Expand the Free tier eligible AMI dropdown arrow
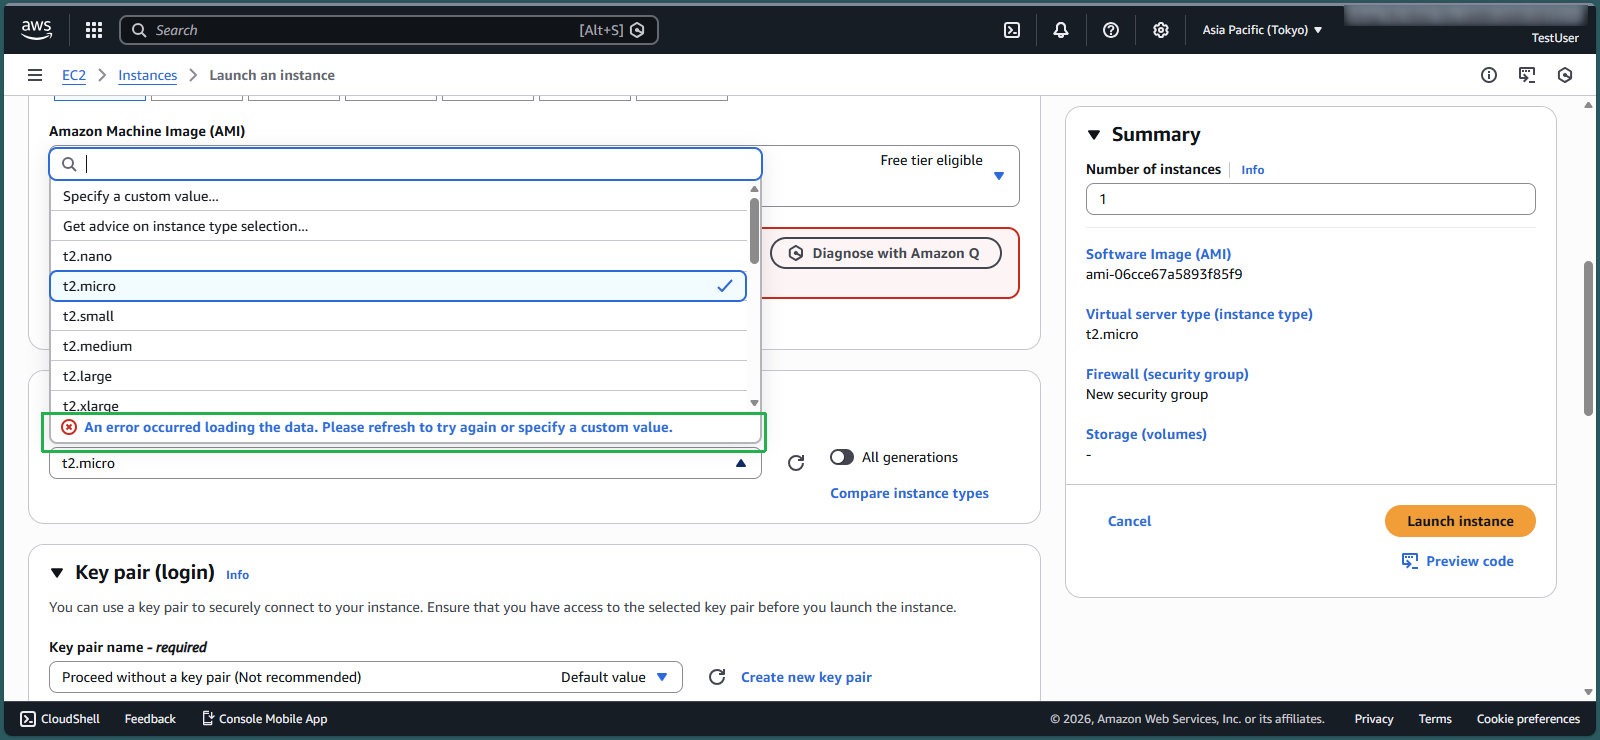Image resolution: width=1600 pixels, height=740 pixels. pyautogui.click(x=999, y=176)
